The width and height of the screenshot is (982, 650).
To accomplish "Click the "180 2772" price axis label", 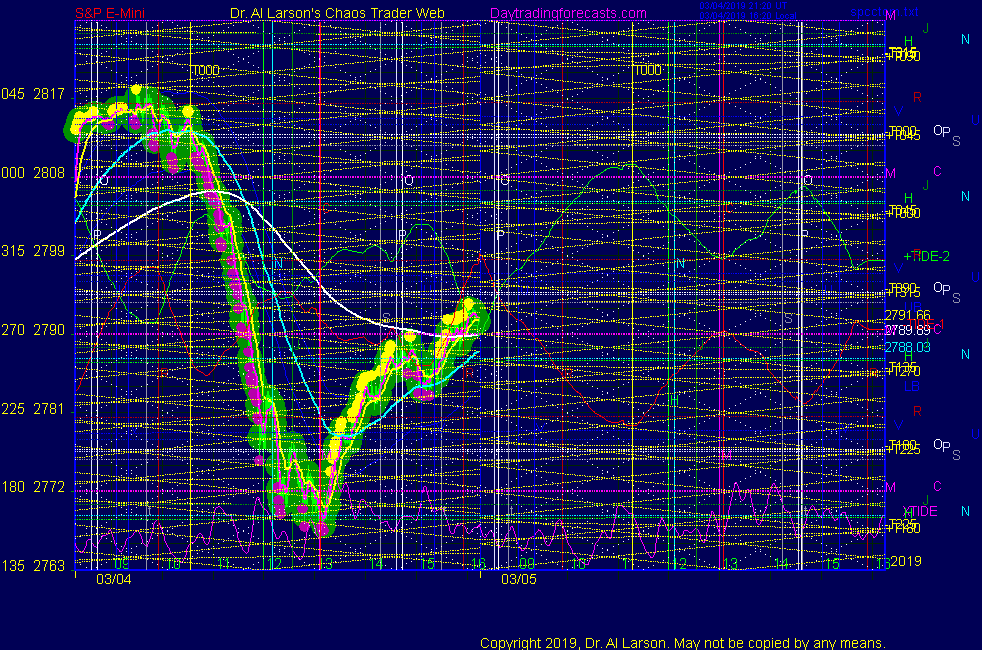I will click(33, 487).
